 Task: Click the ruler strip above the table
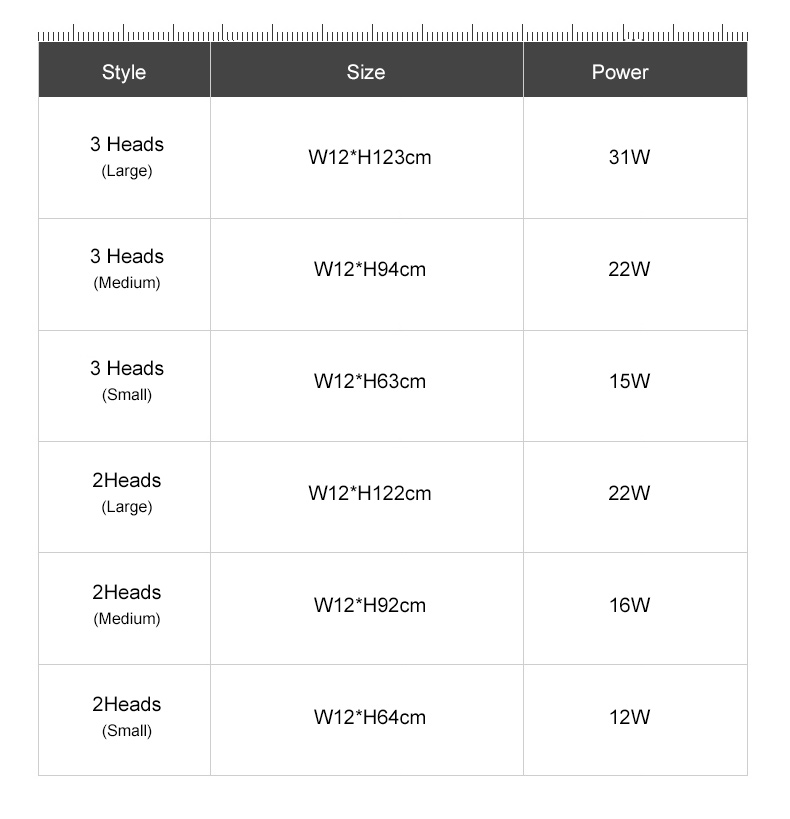(x=393, y=32)
